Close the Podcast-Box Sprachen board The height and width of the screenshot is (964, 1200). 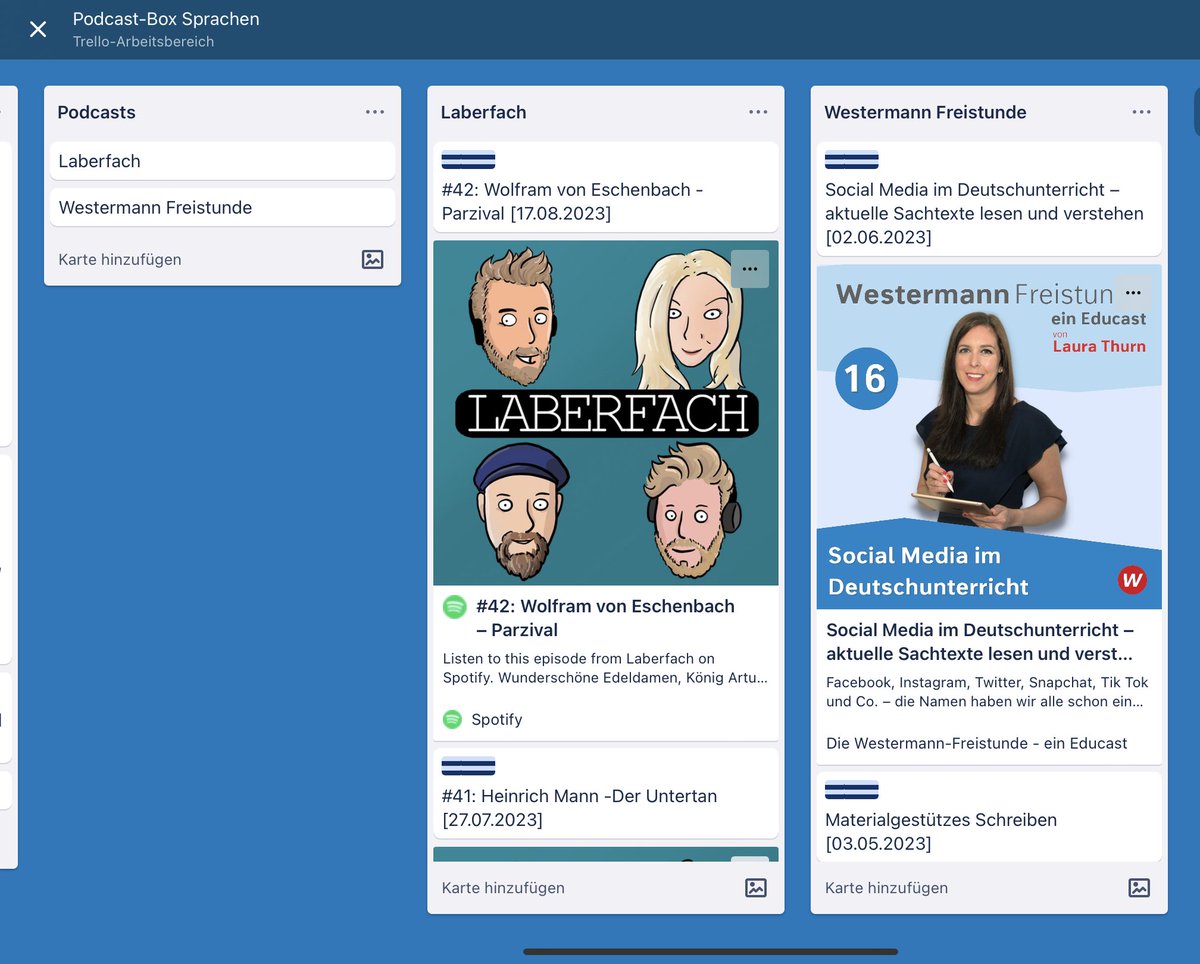point(38,29)
